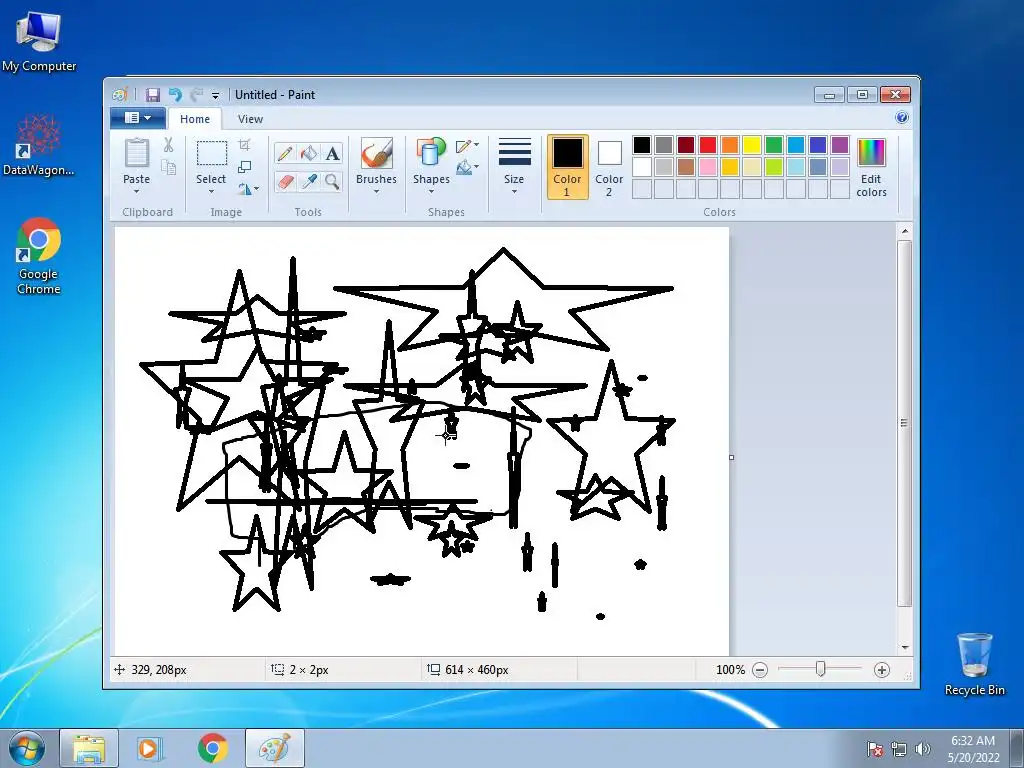Click the vertical scrollbar thumb

[904, 423]
